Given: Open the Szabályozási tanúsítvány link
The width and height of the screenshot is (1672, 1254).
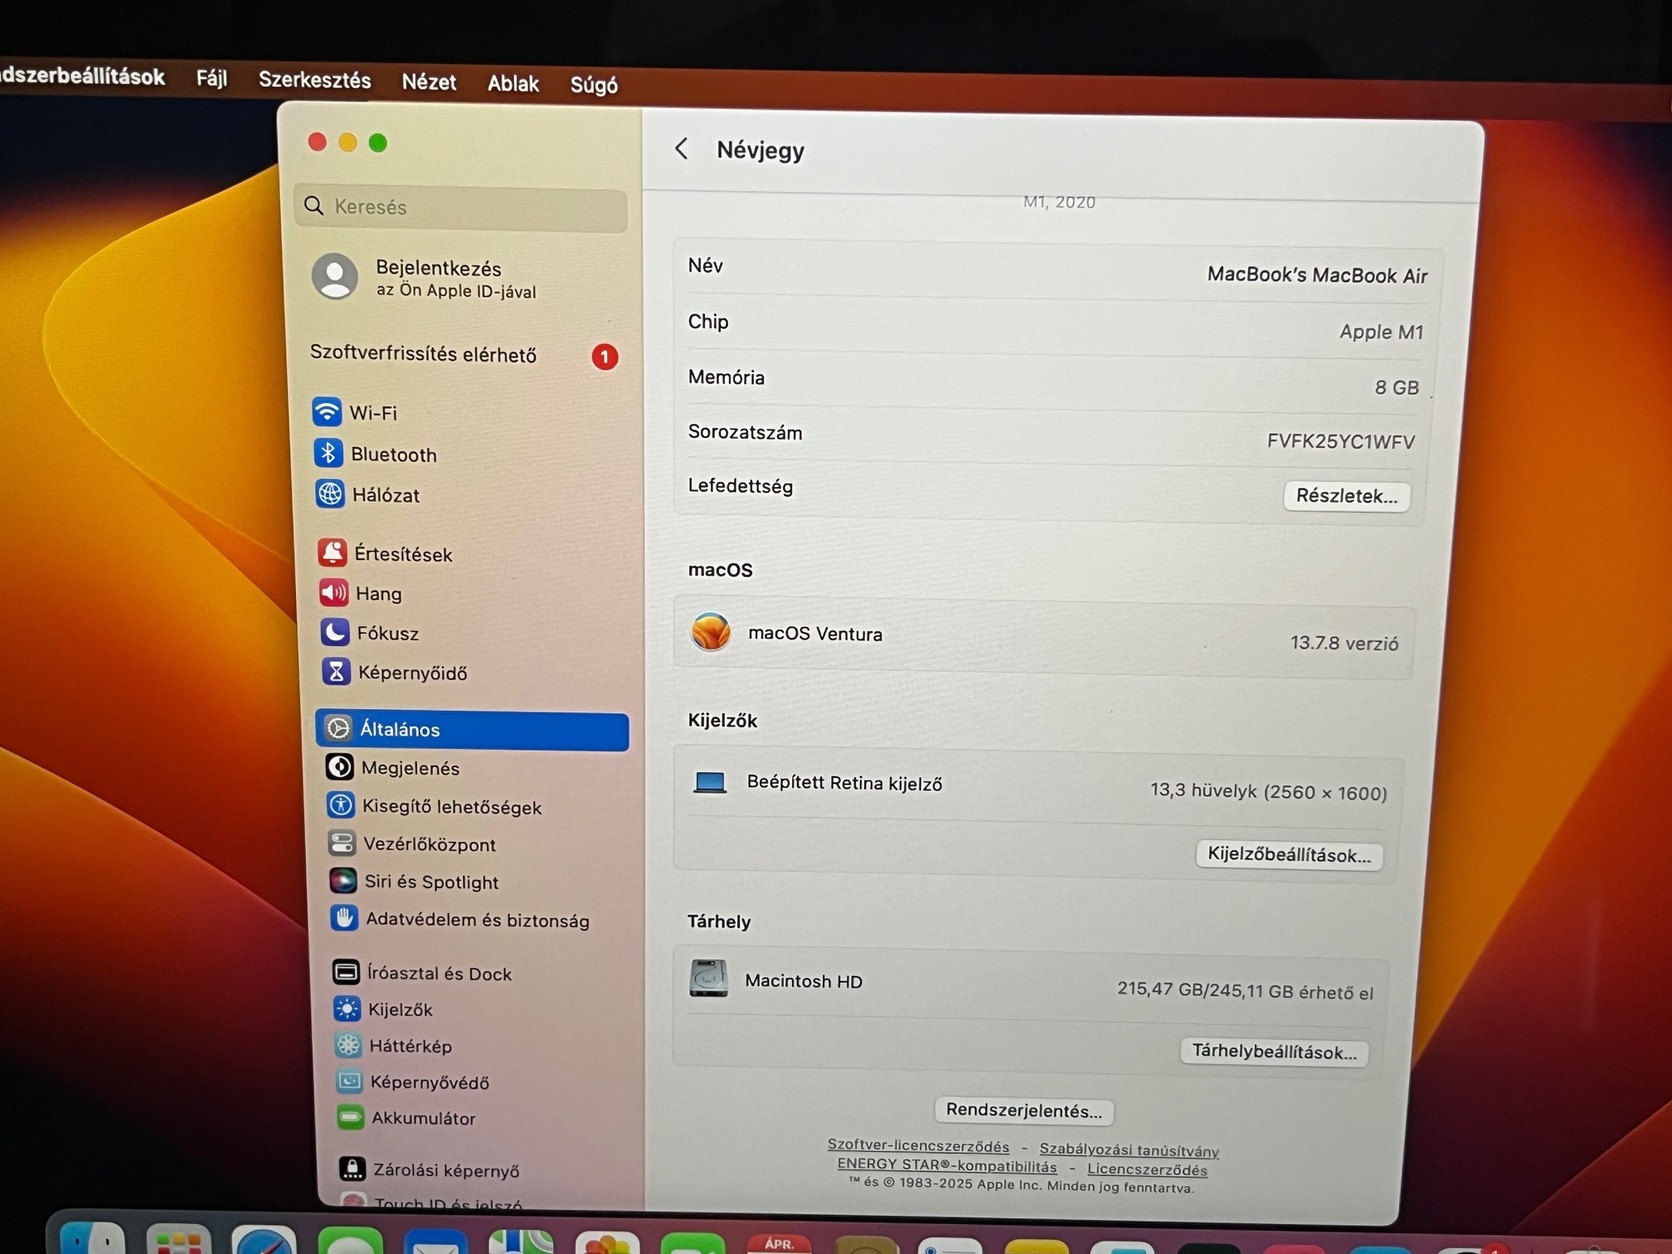Looking at the screenshot, I should click(1129, 1150).
